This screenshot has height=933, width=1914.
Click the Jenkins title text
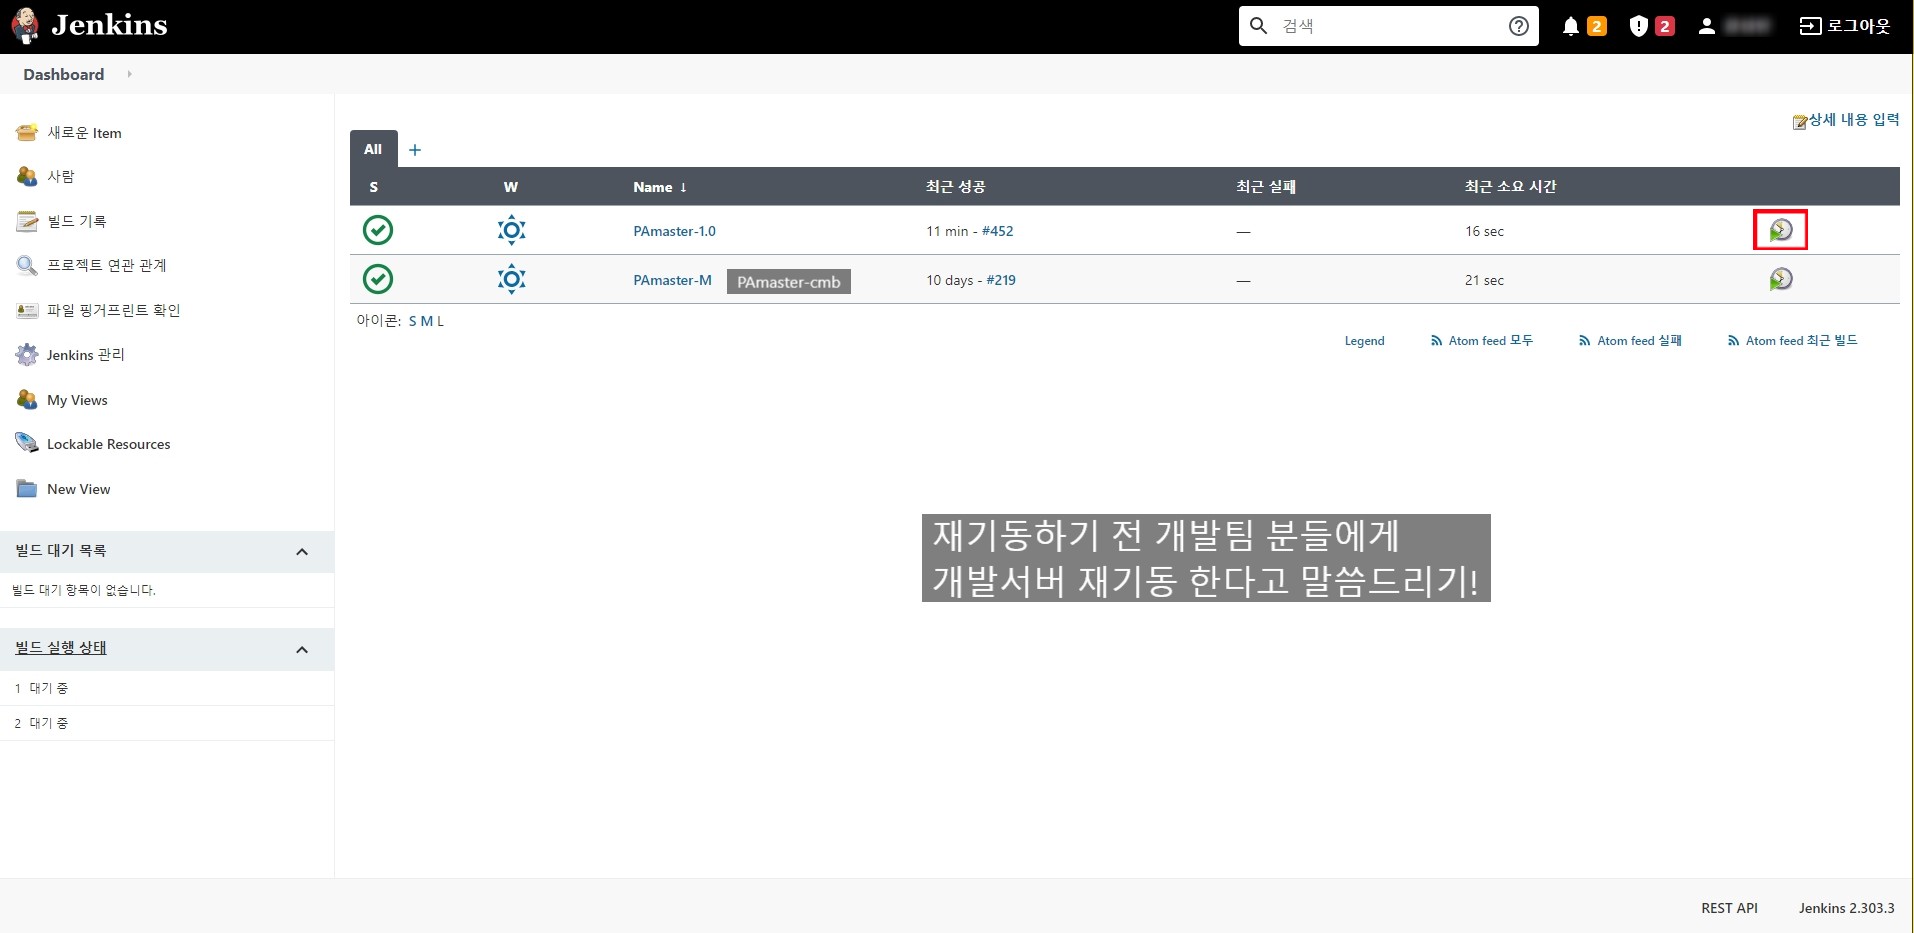(x=109, y=25)
